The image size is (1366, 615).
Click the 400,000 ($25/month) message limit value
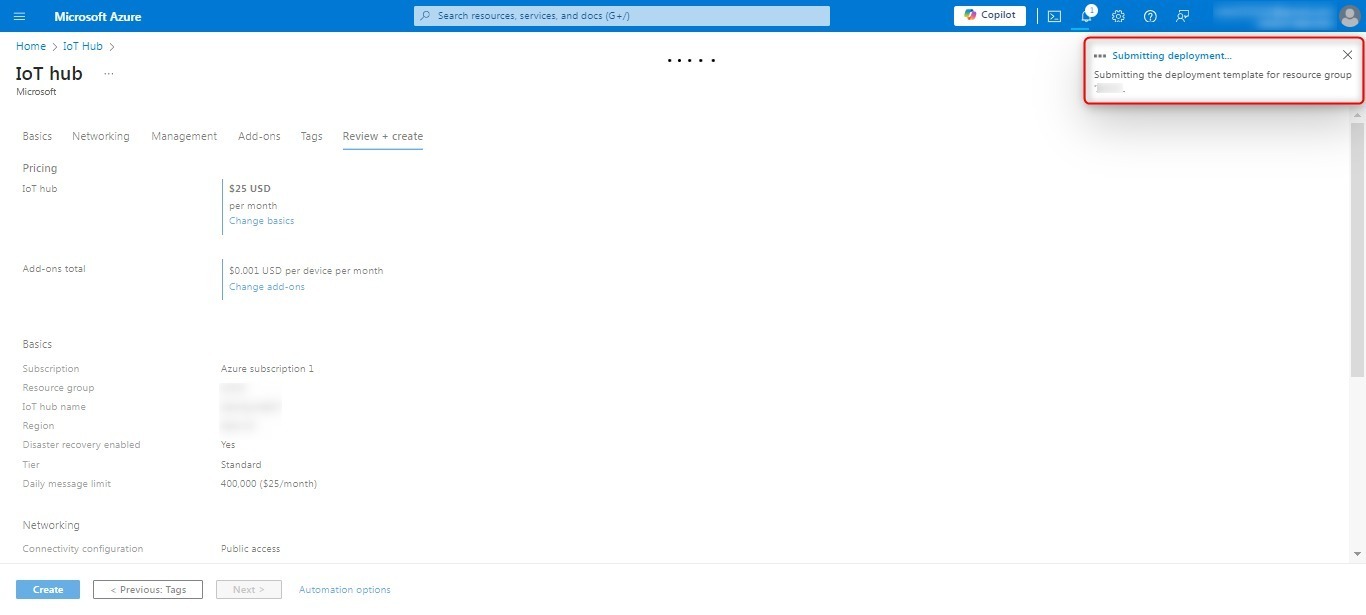269,484
